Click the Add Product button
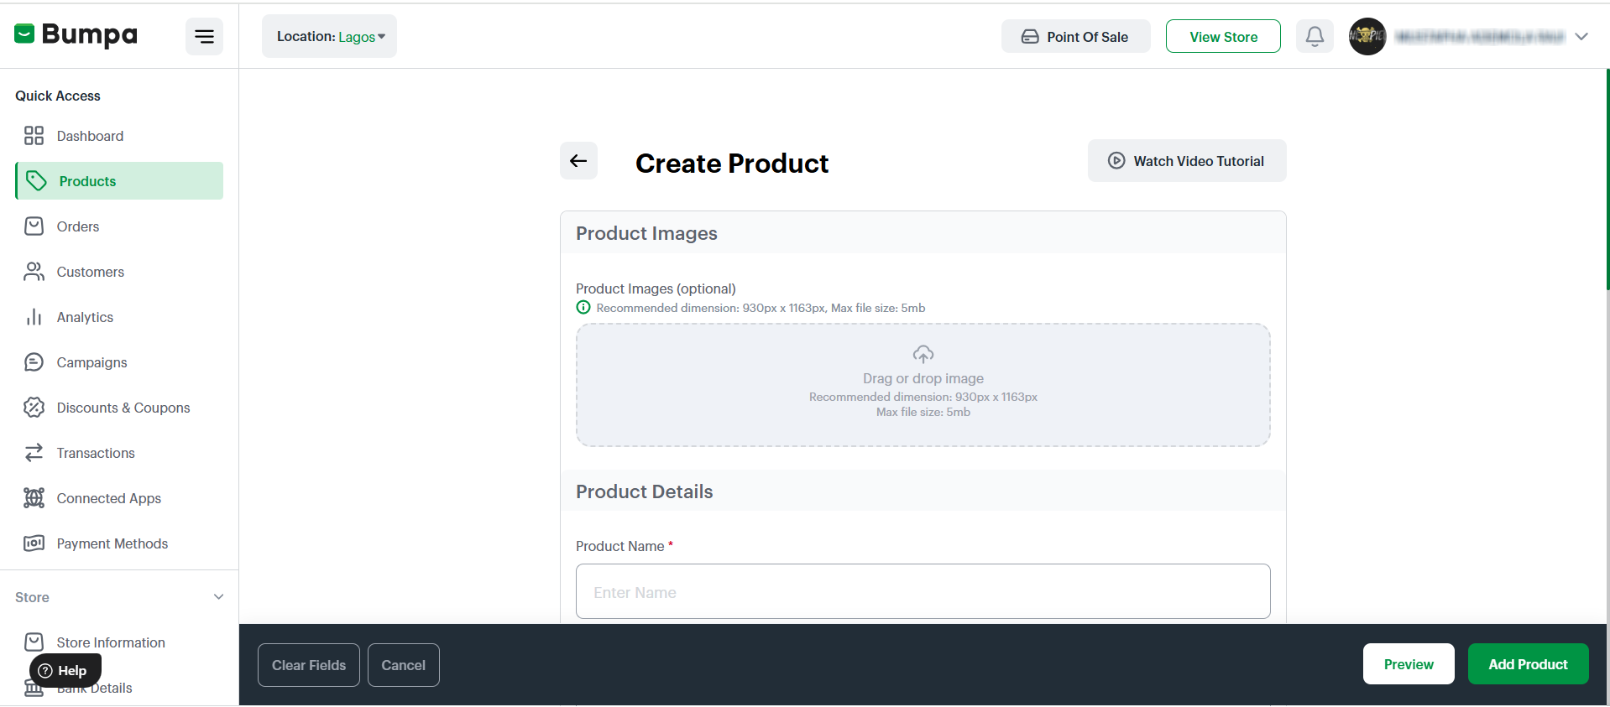Image resolution: width=1610 pixels, height=707 pixels. coord(1528,664)
